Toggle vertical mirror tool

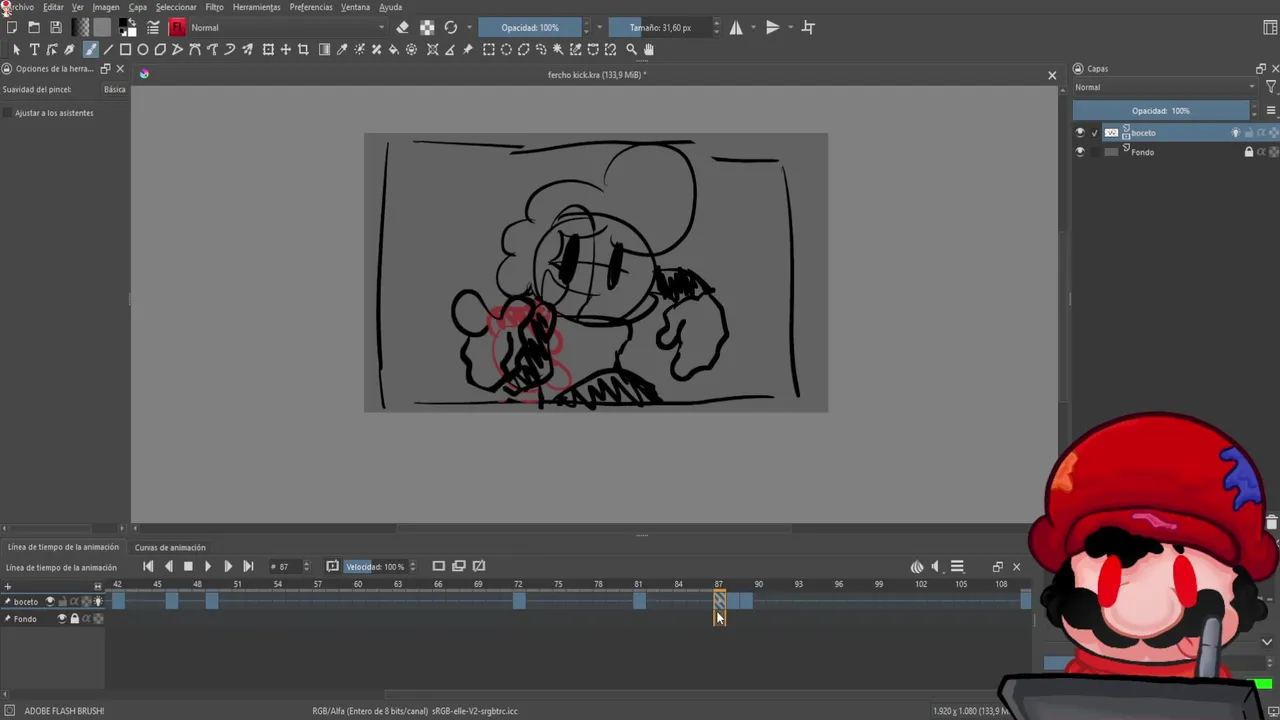pos(772,27)
